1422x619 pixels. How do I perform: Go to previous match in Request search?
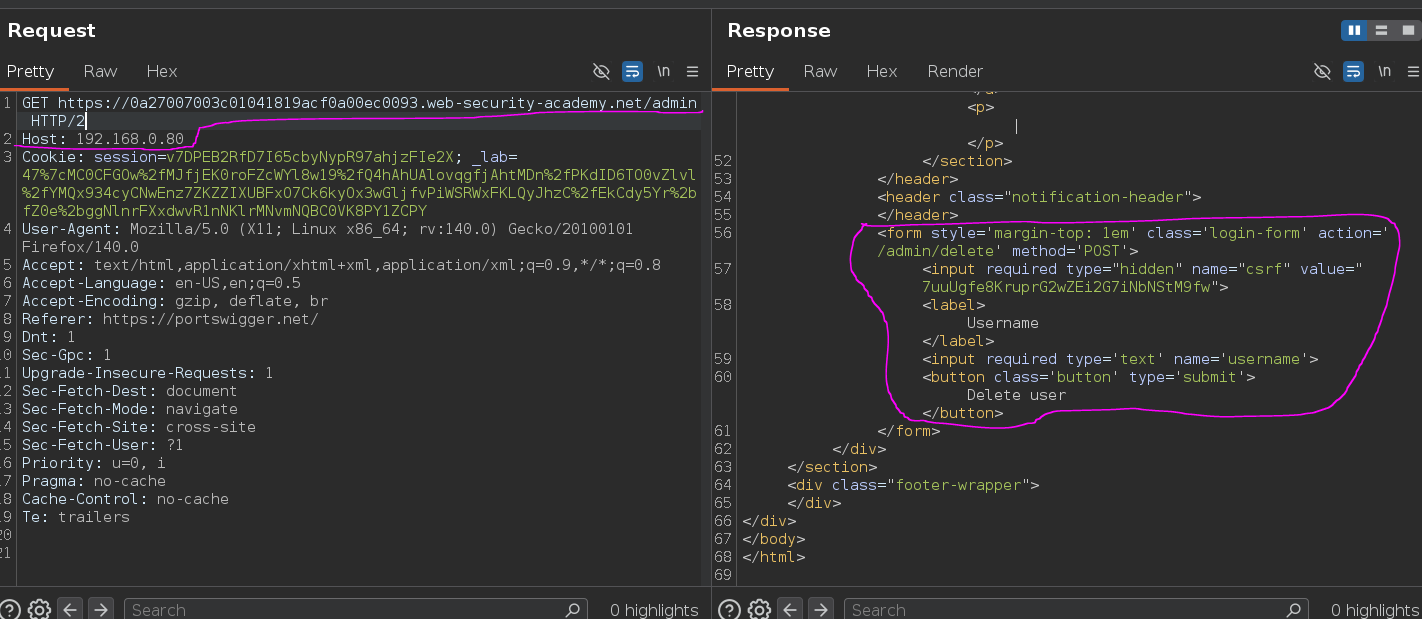pyautogui.click(x=69, y=609)
